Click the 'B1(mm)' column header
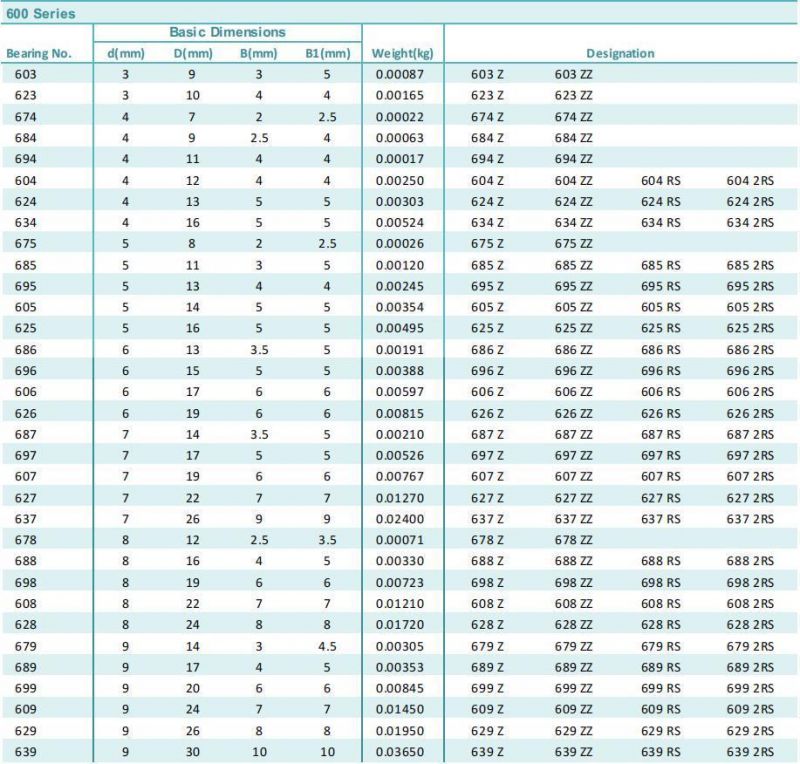Image resolution: width=800 pixels, height=764 pixels. pyautogui.click(x=328, y=54)
